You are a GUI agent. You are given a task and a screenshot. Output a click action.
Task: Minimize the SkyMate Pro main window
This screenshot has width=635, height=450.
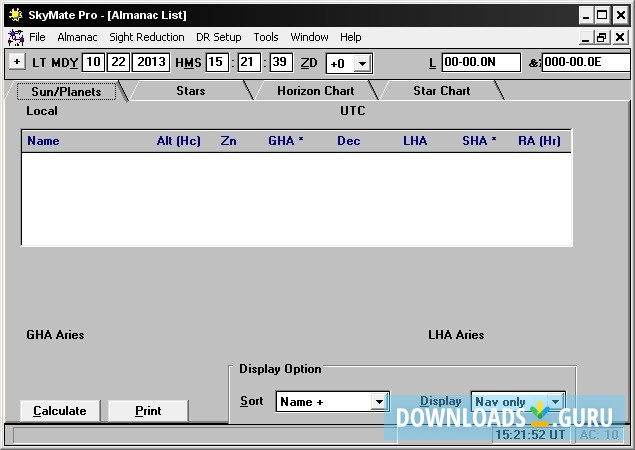click(586, 15)
